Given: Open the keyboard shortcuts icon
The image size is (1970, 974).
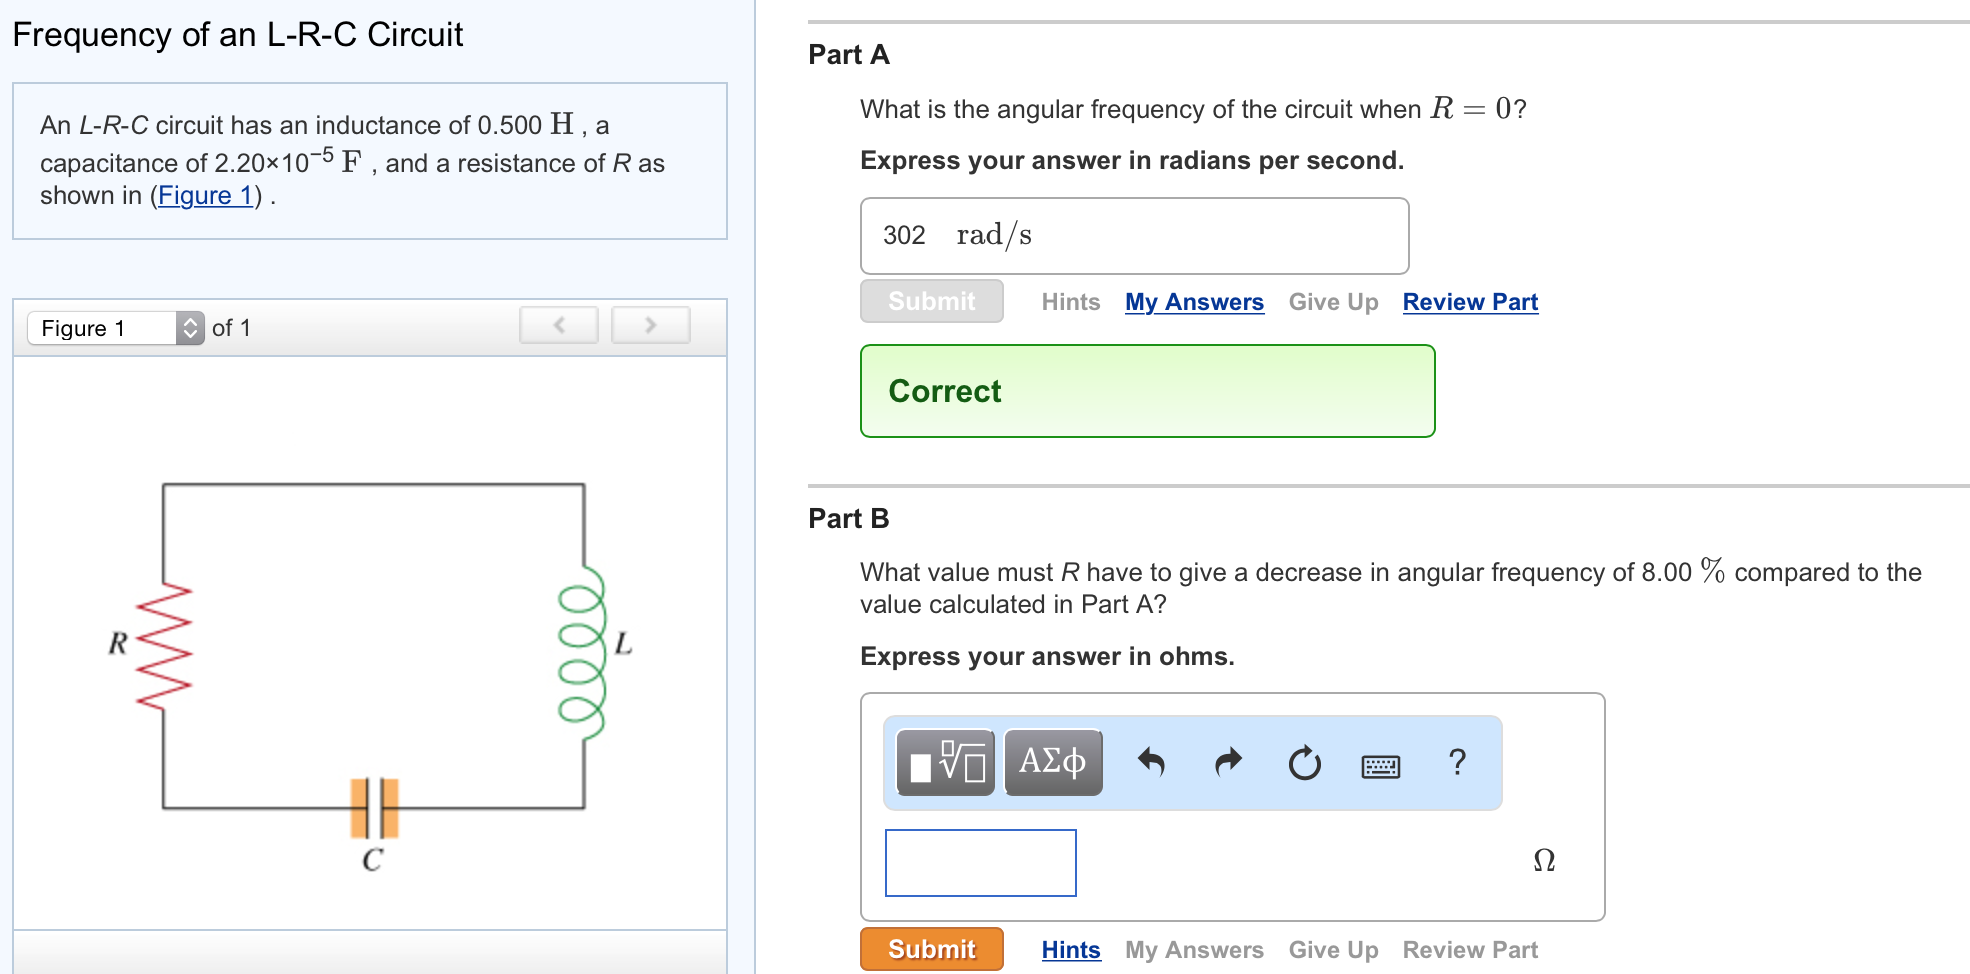Looking at the screenshot, I should point(1380,766).
